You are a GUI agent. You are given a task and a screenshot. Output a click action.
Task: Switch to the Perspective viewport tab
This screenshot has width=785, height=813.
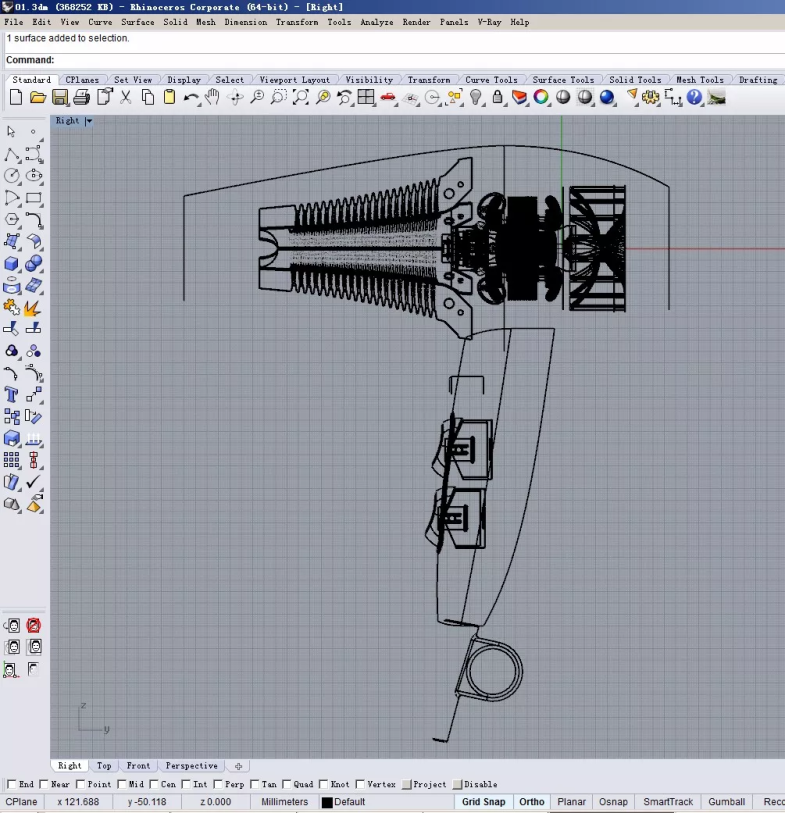pos(191,766)
